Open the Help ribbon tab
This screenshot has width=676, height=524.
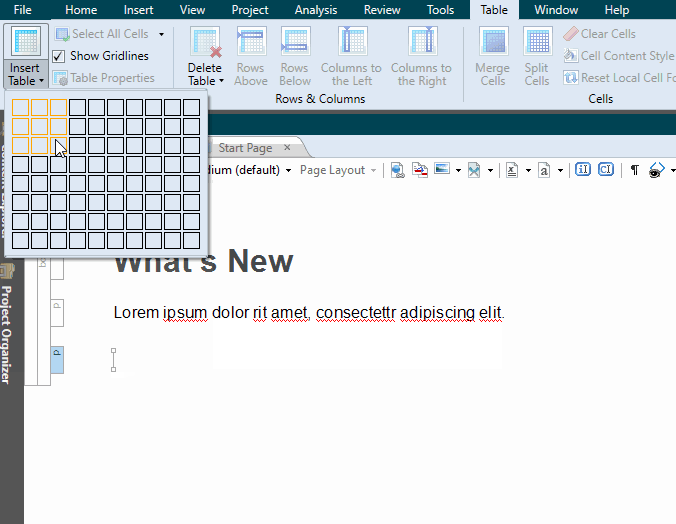617,9
